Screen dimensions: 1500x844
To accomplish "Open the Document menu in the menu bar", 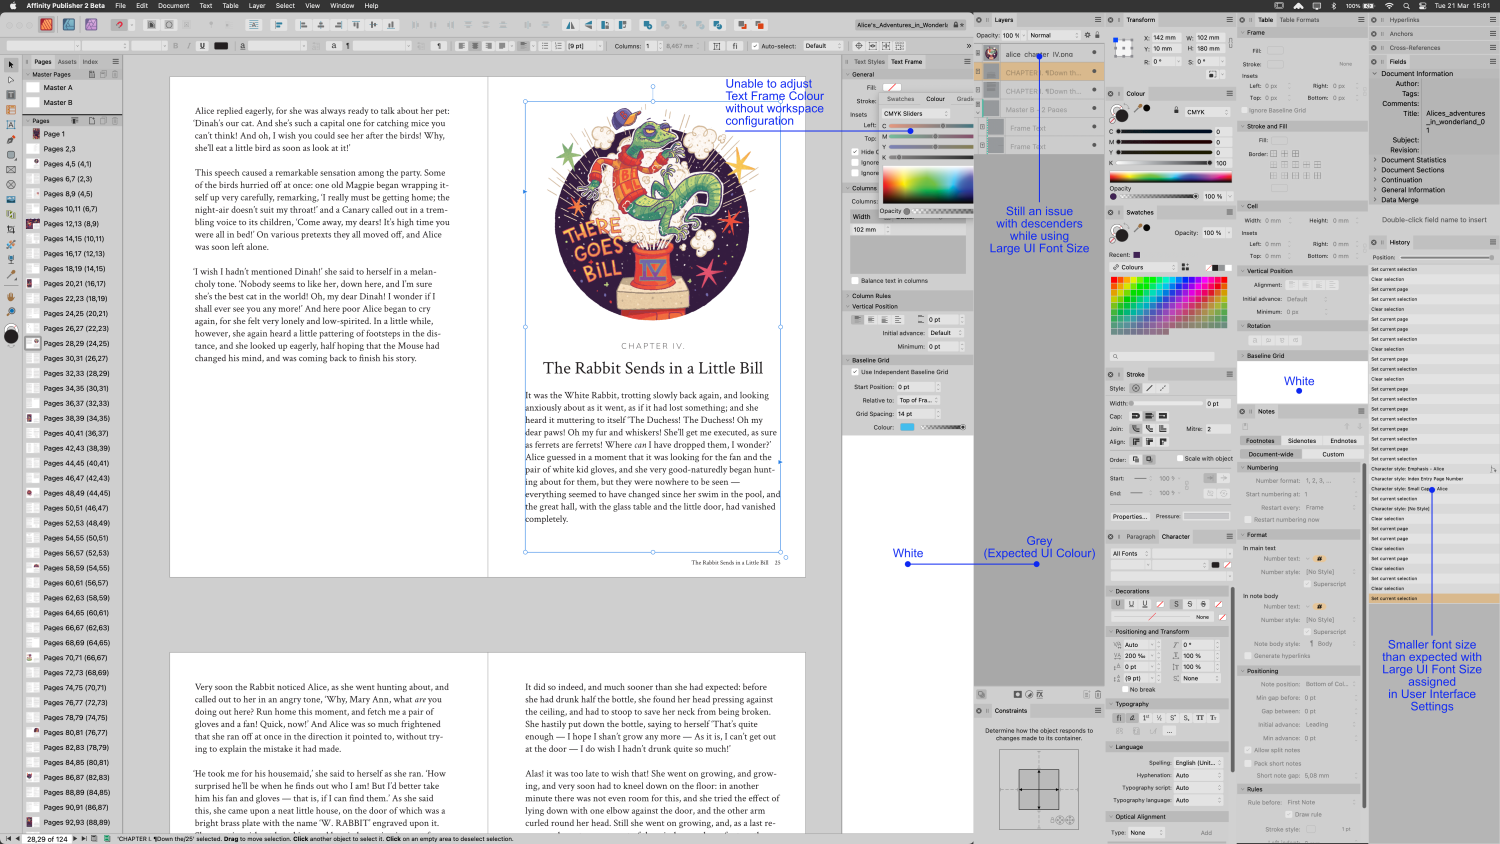I will tap(174, 5).
